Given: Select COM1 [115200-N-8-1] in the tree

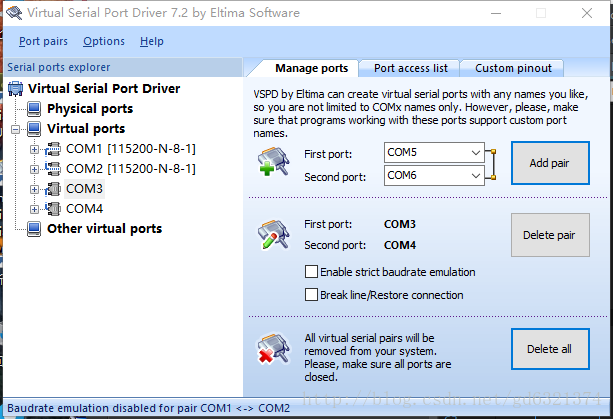Looking at the screenshot, I should coord(131,149).
